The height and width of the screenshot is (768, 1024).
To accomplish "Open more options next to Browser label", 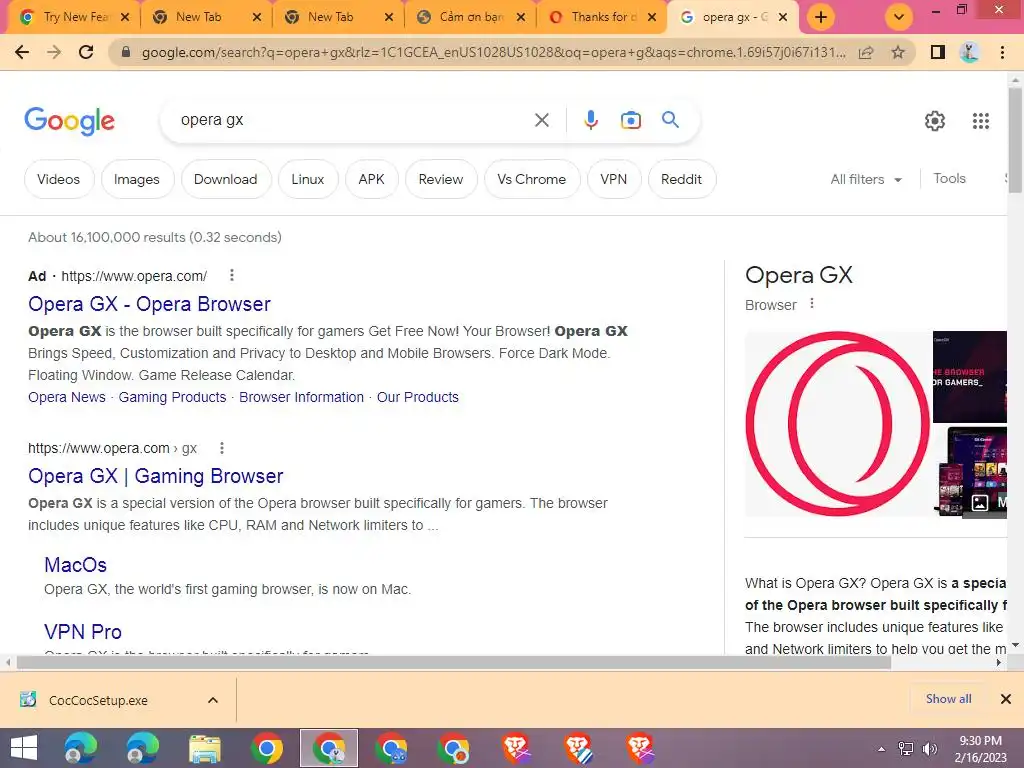I will point(811,304).
